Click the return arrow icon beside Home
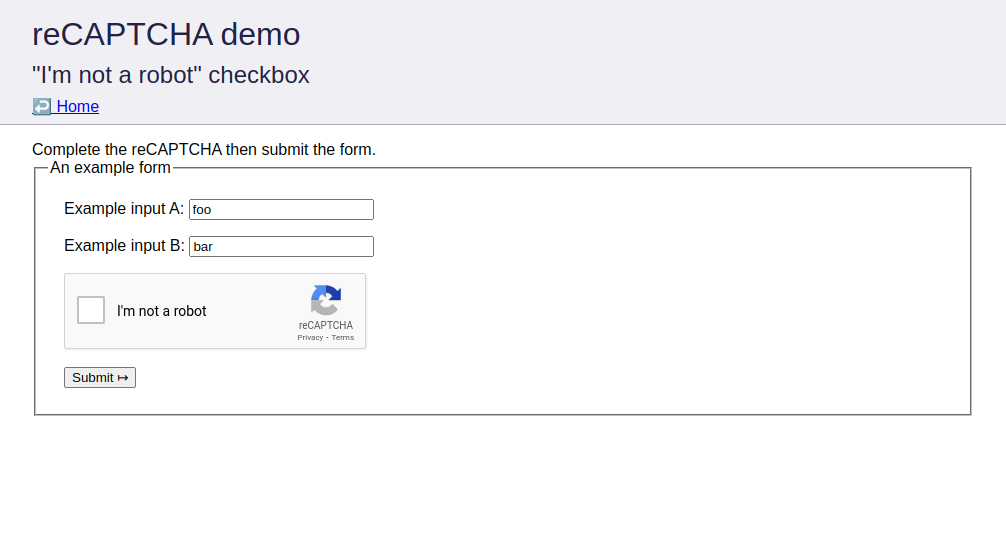Image resolution: width=1006 pixels, height=547 pixels. 42,106
